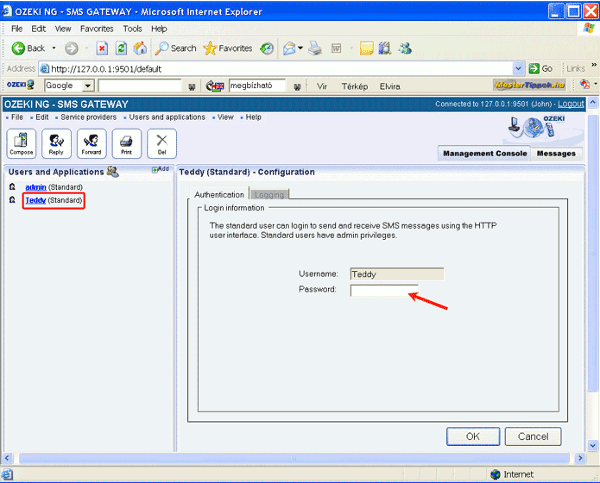The width and height of the screenshot is (600, 483).
Task: Click into the Password field
Action: click(384, 290)
